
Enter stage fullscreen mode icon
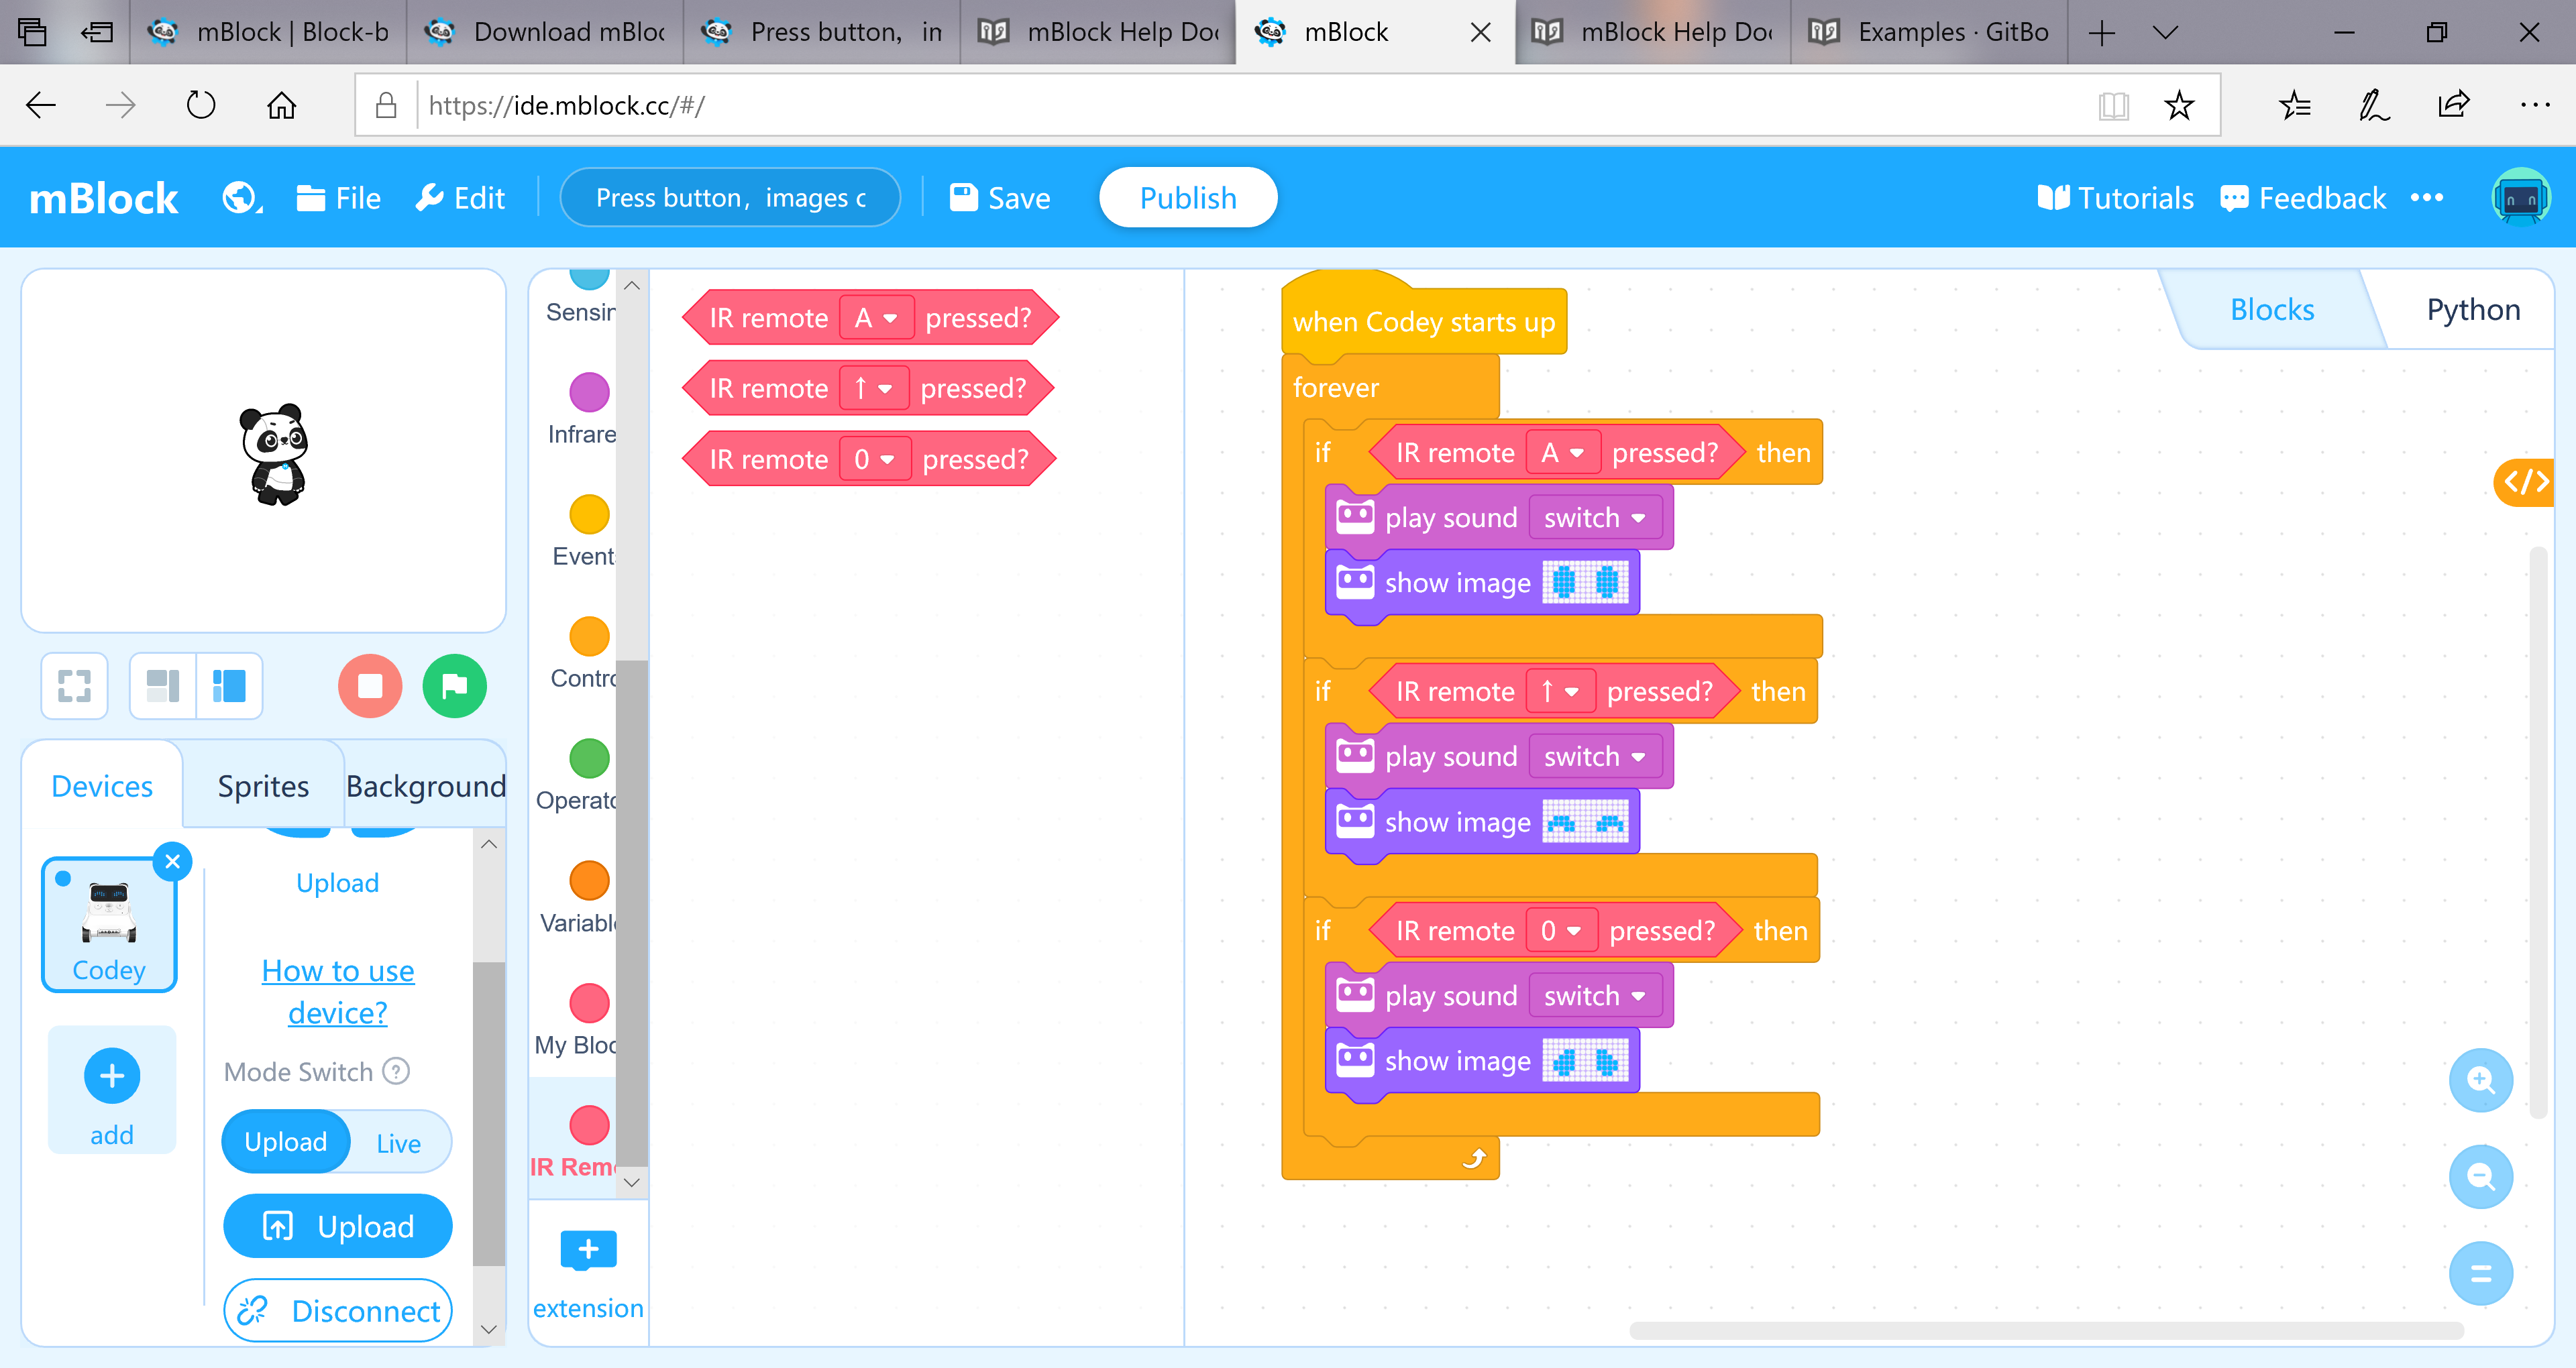point(74,686)
